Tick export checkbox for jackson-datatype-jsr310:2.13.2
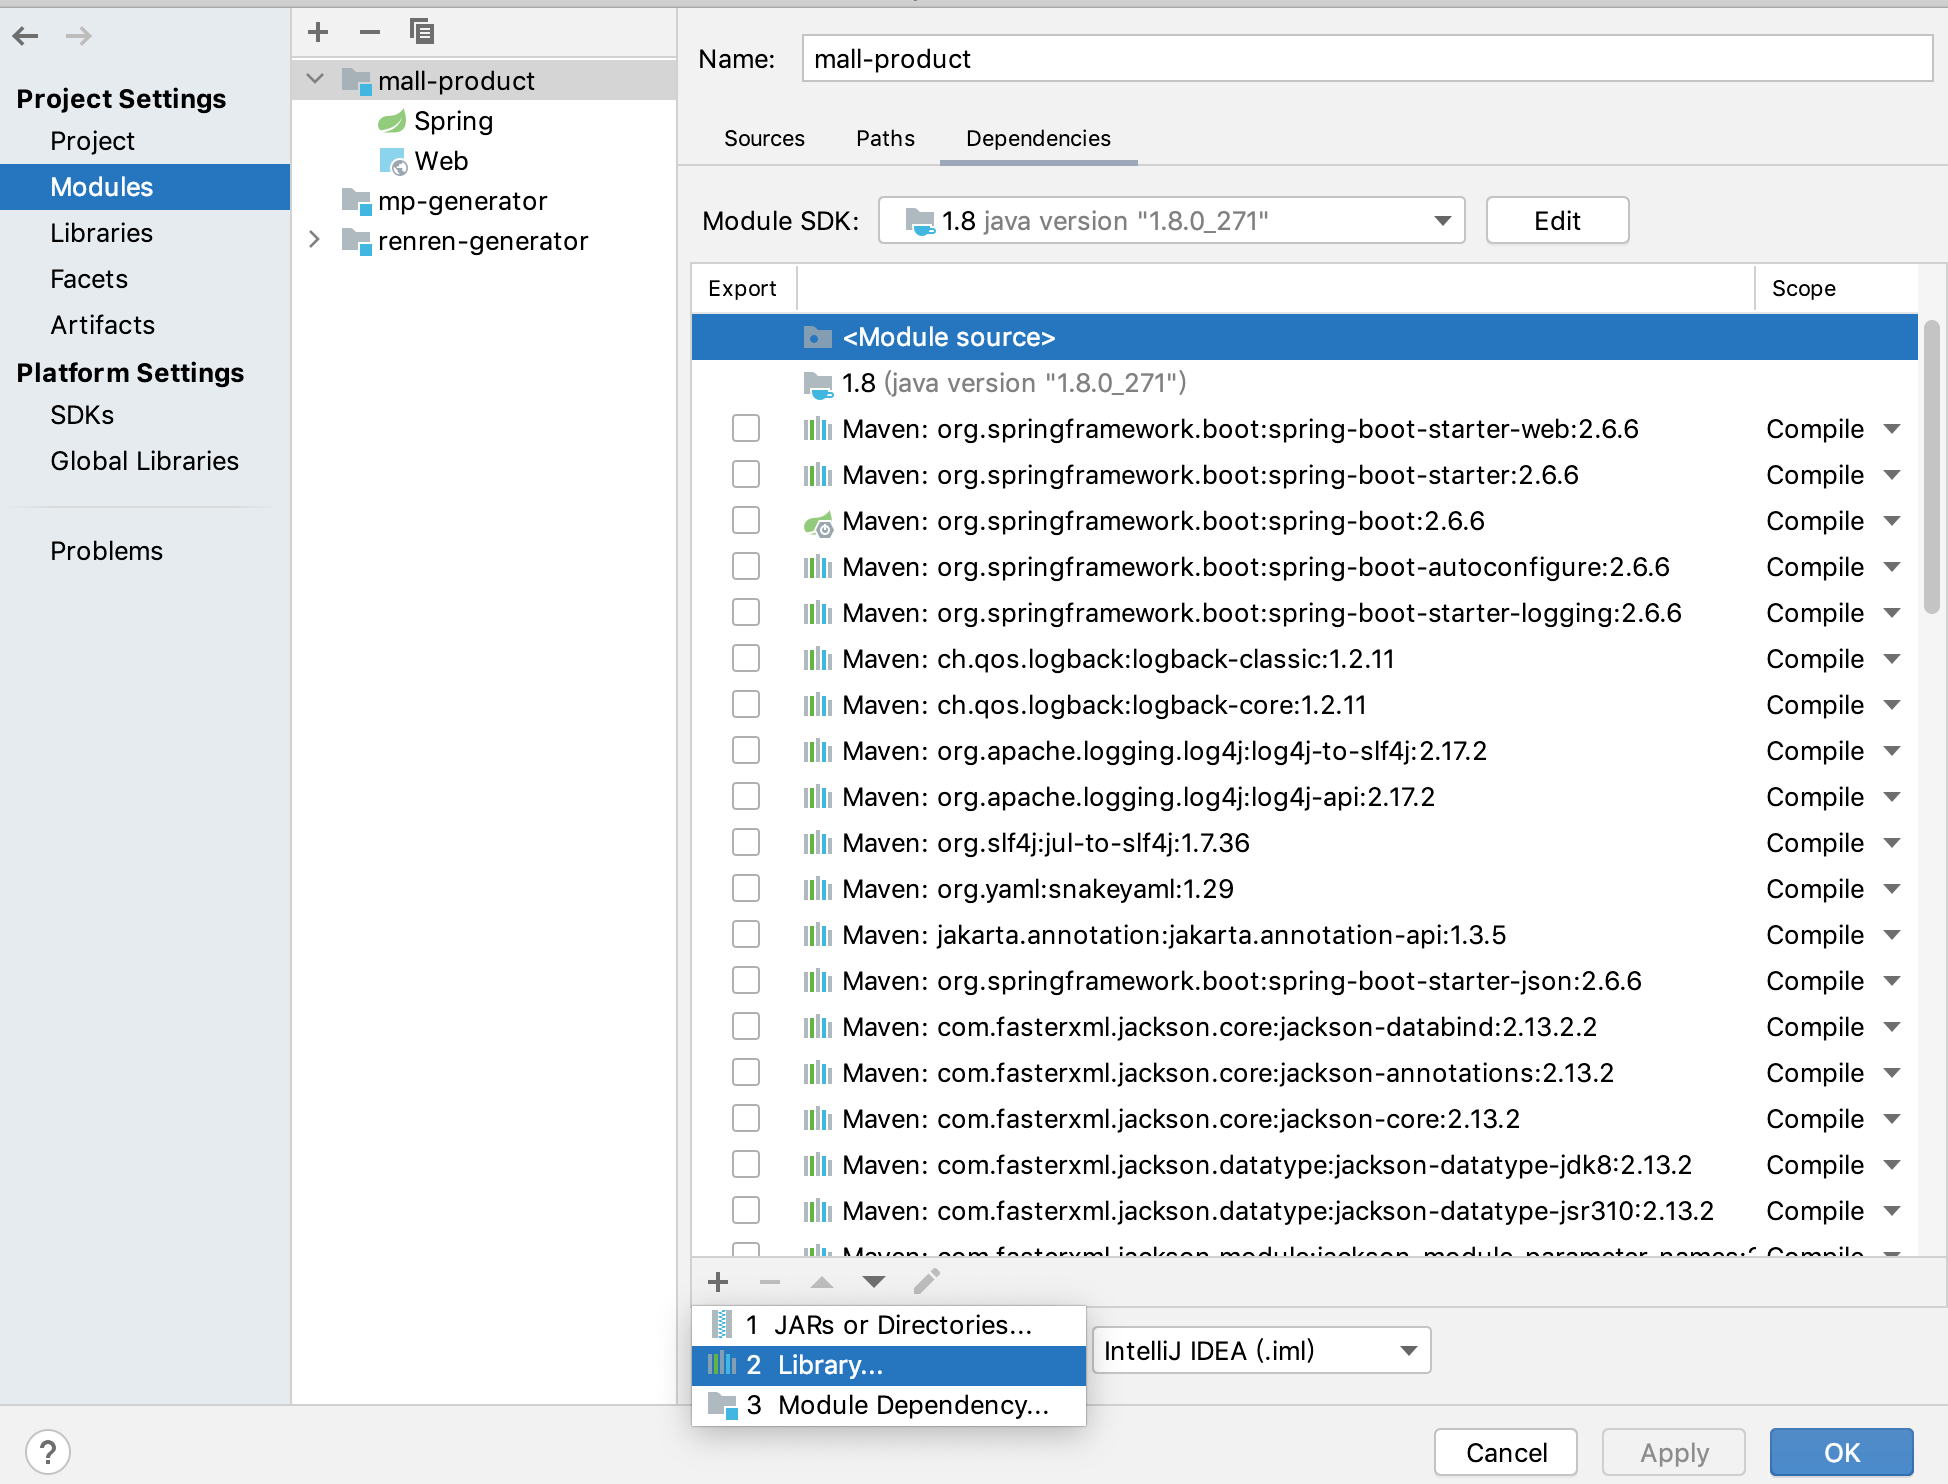This screenshot has height=1484, width=1948. (x=746, y=1210)
